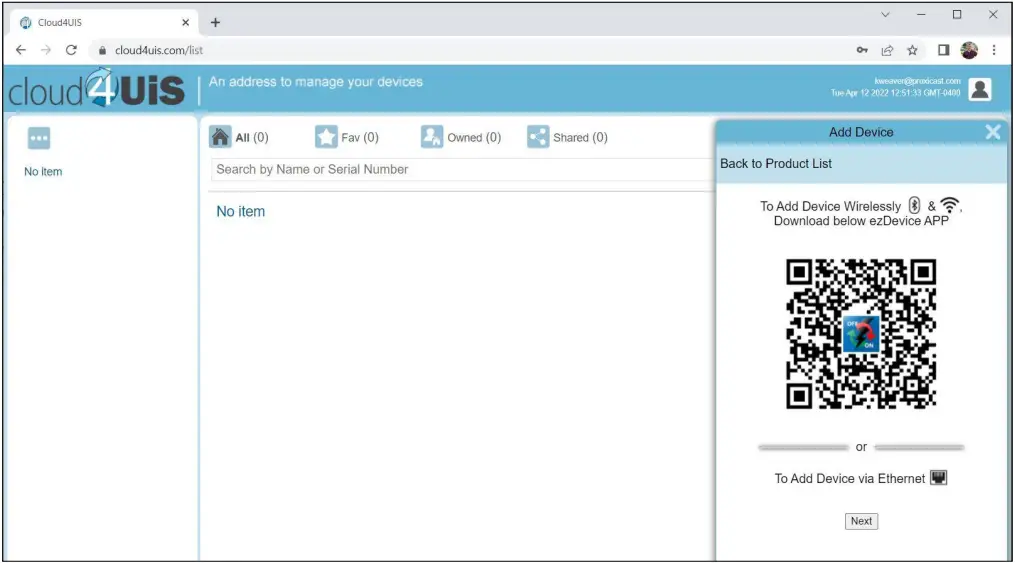1015x563 pixels.
Task: Click 'No item' in the sidebar
Action: (x=43, y=171)
